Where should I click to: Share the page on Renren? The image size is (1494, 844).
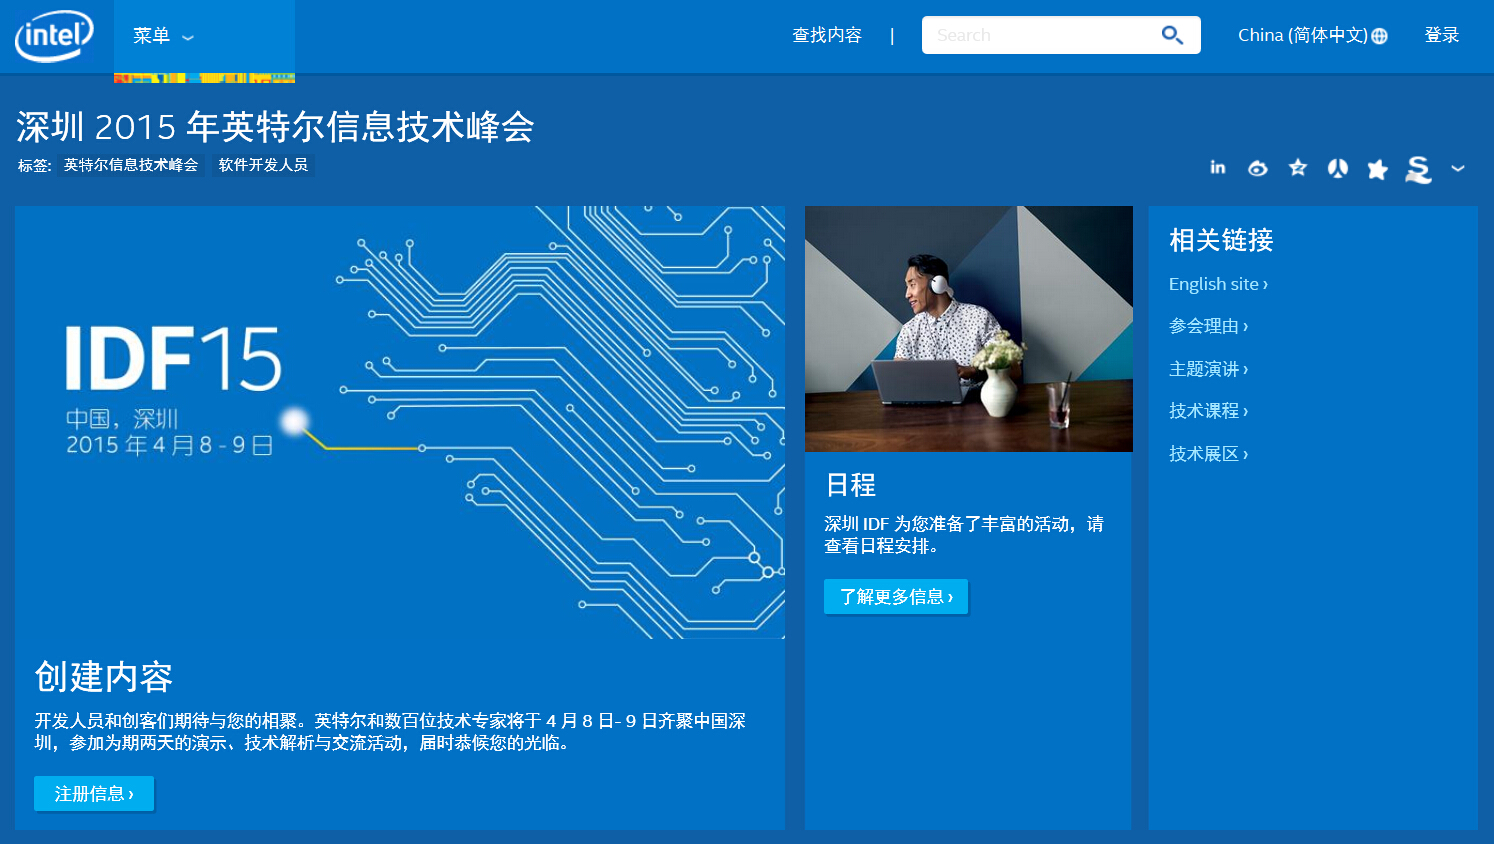coord(1337,168)
